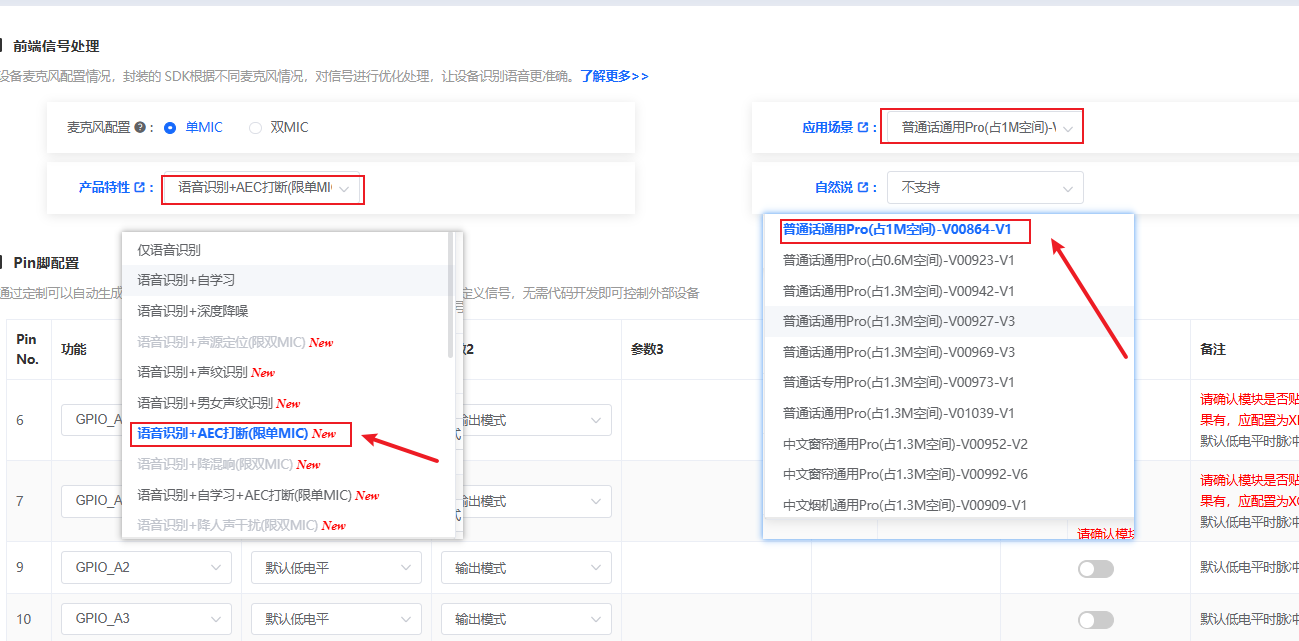Open the 了解更多>> link

(x=614, y=76)
